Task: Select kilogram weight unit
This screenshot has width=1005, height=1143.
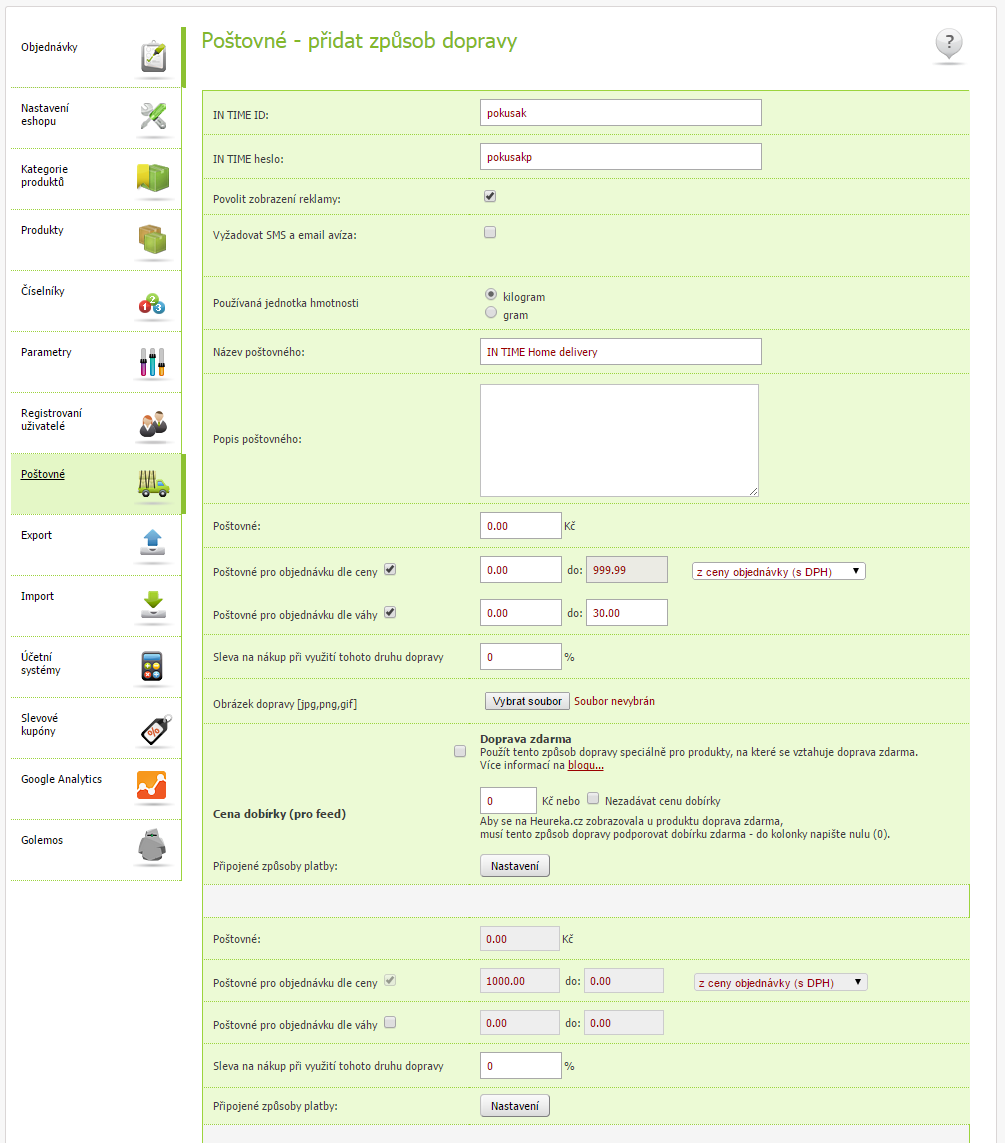Action: [x=491, y=294]
